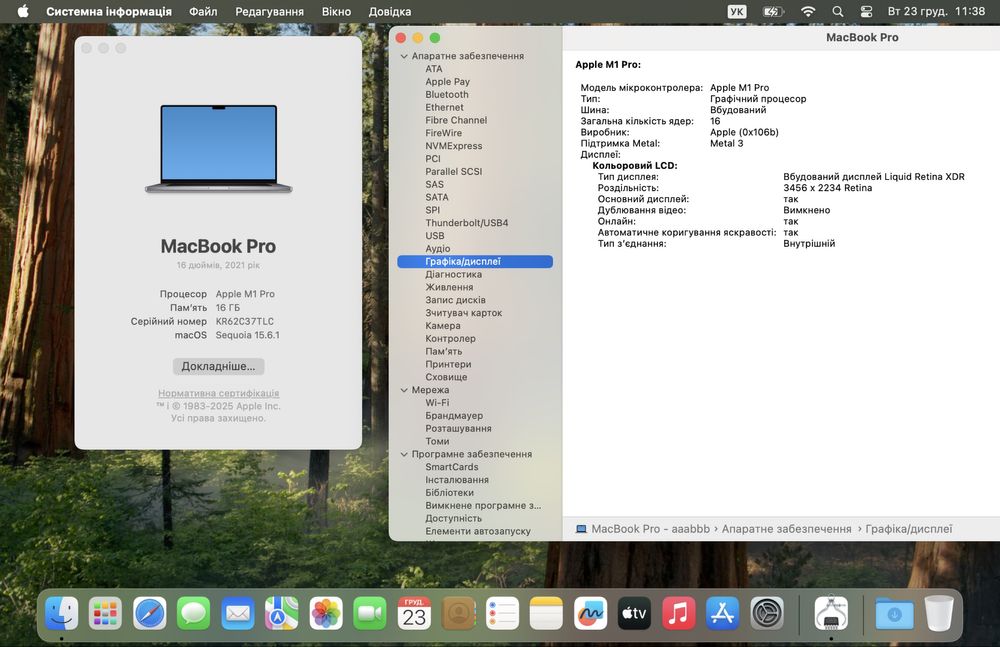Select Брандмауер in sidebar

coord(454,415)
